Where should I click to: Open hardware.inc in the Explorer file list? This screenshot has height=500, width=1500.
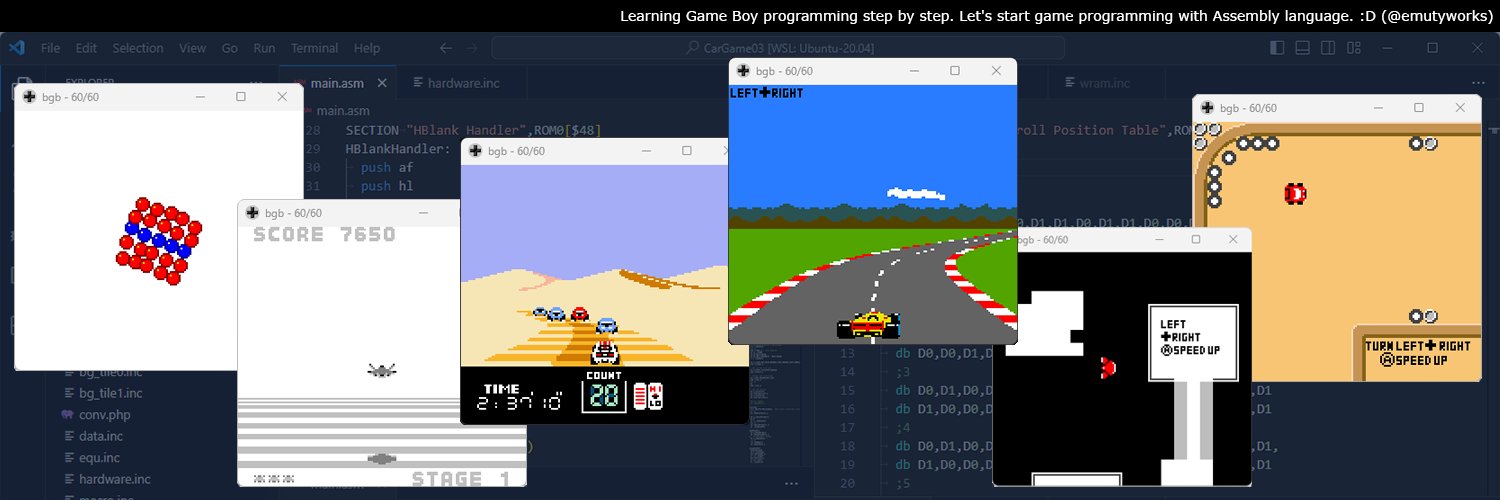(x=115, y=480)
